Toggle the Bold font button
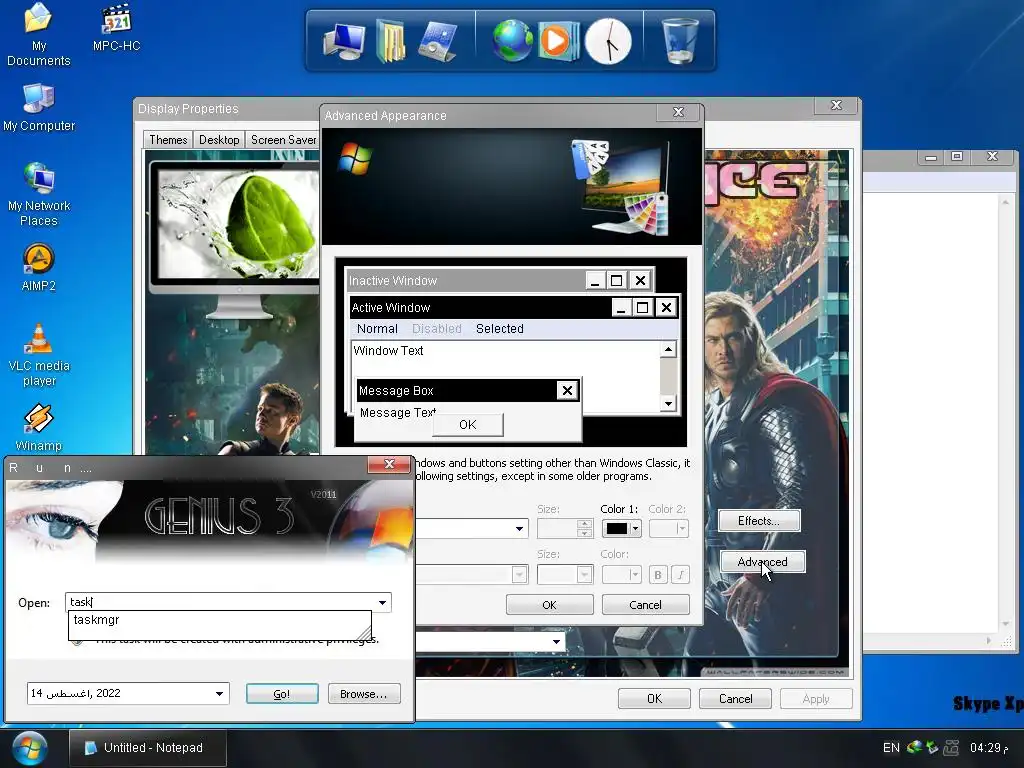 (x=658, y=575)
